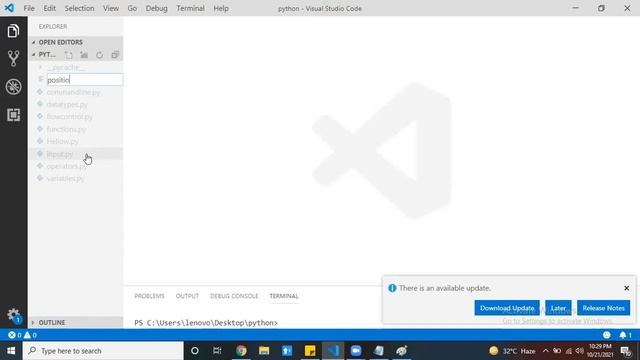Open the notifications bell in status bar

pos(625,335)
